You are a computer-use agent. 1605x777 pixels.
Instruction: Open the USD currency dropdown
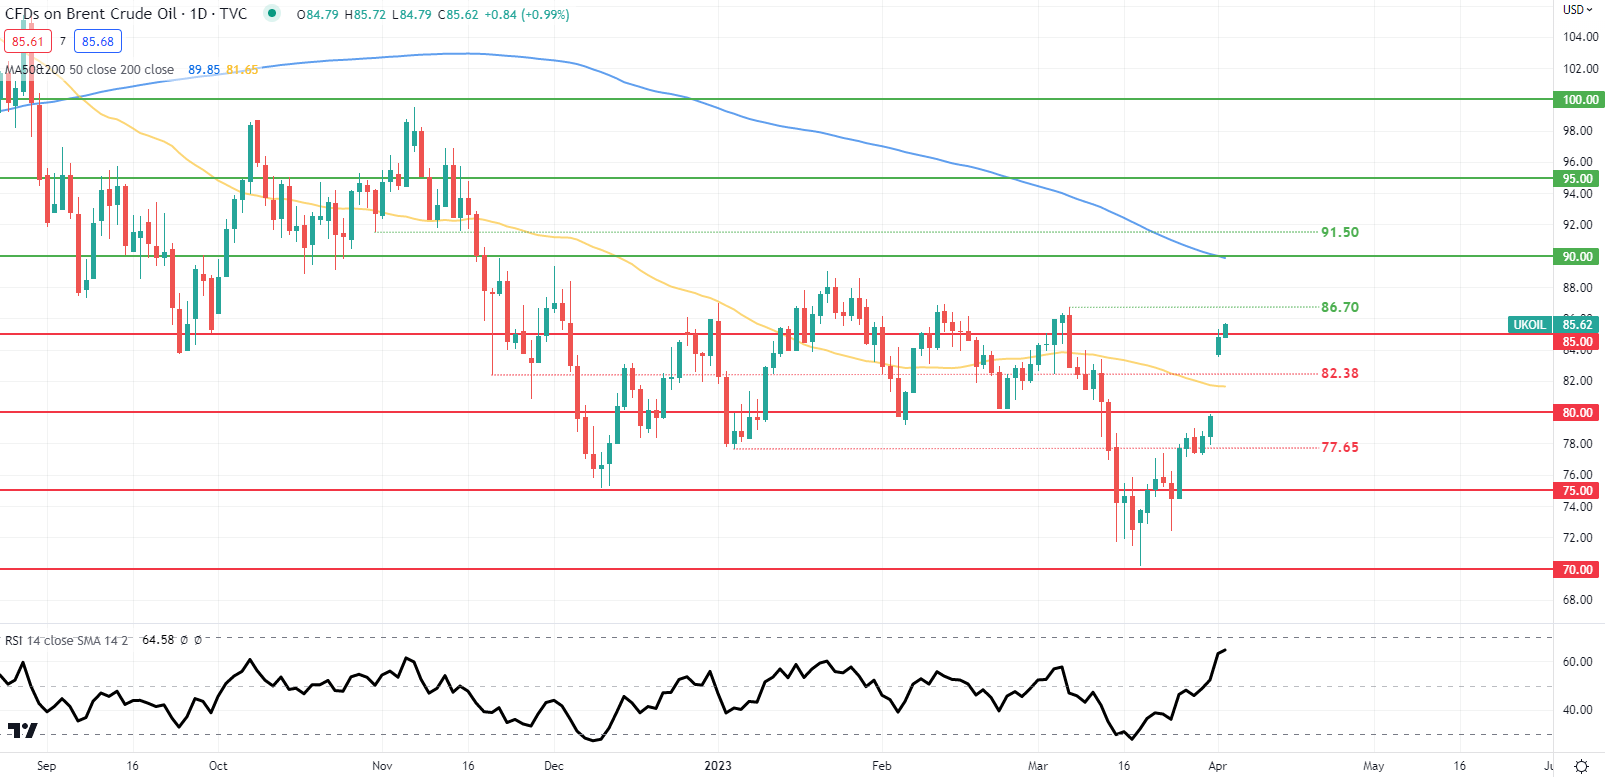pos(1578,9)
